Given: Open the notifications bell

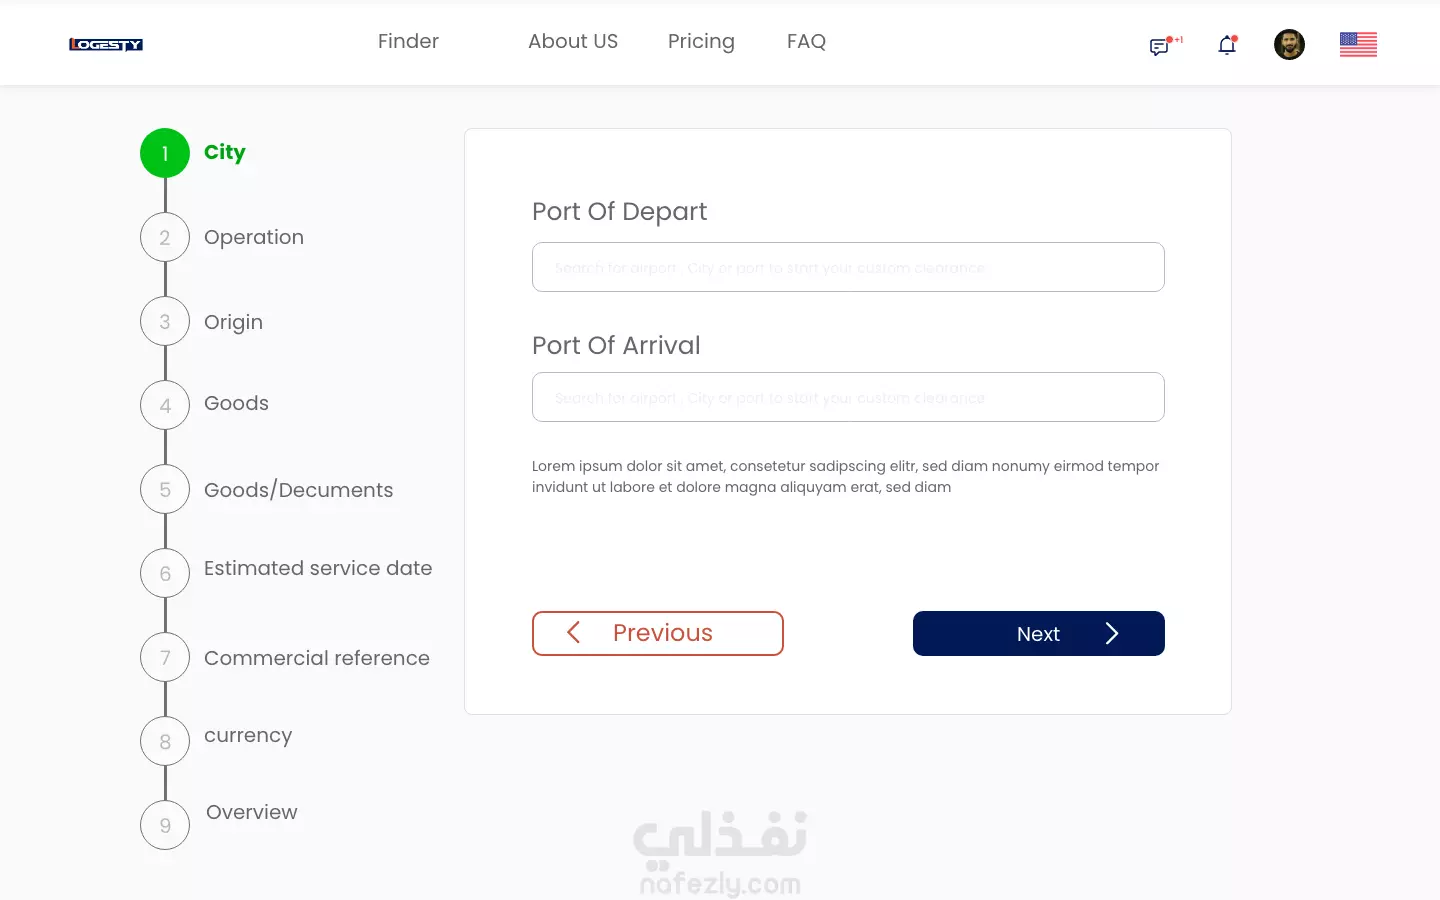Looking at the screenshot, I should point(1227,45).
